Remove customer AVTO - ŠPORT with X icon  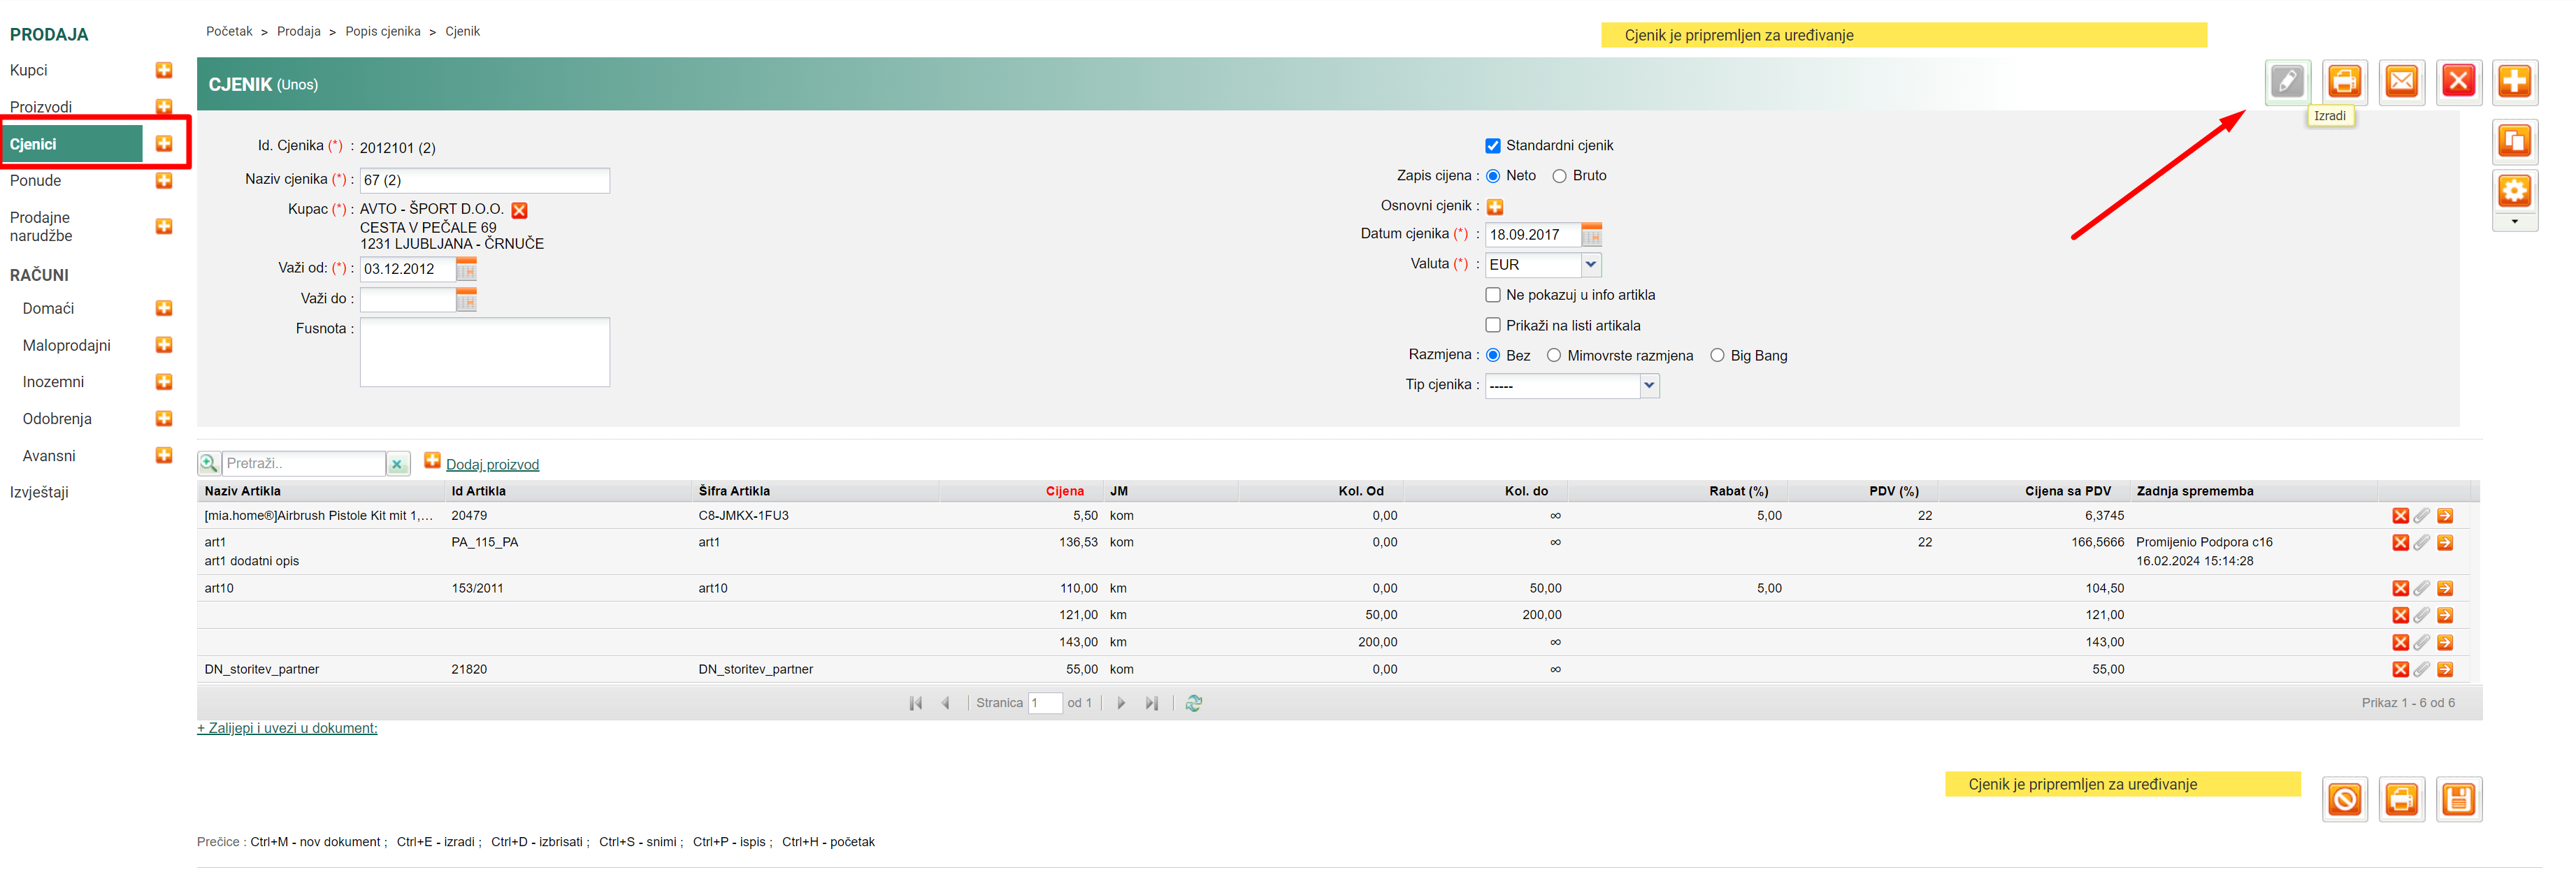[519, 210]
